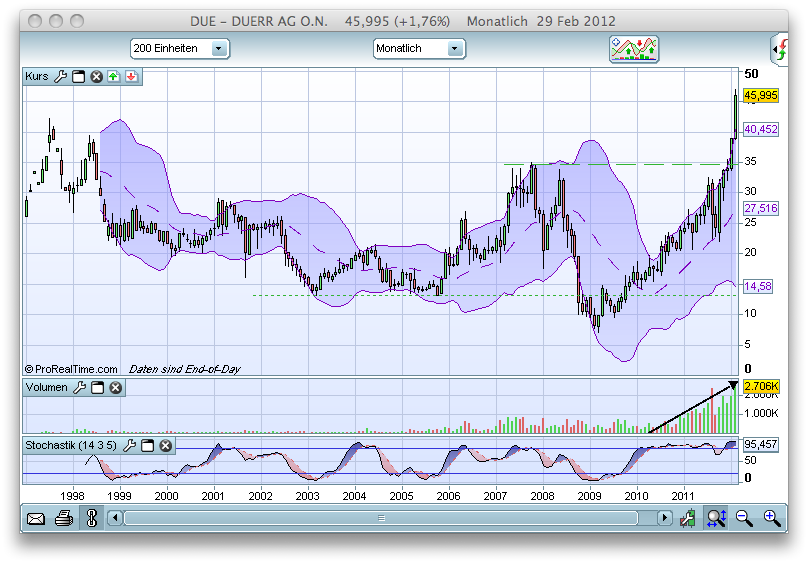
Task: Click the window title DUE - DUERR AG O.N.
Action: [x=259, y=21]
